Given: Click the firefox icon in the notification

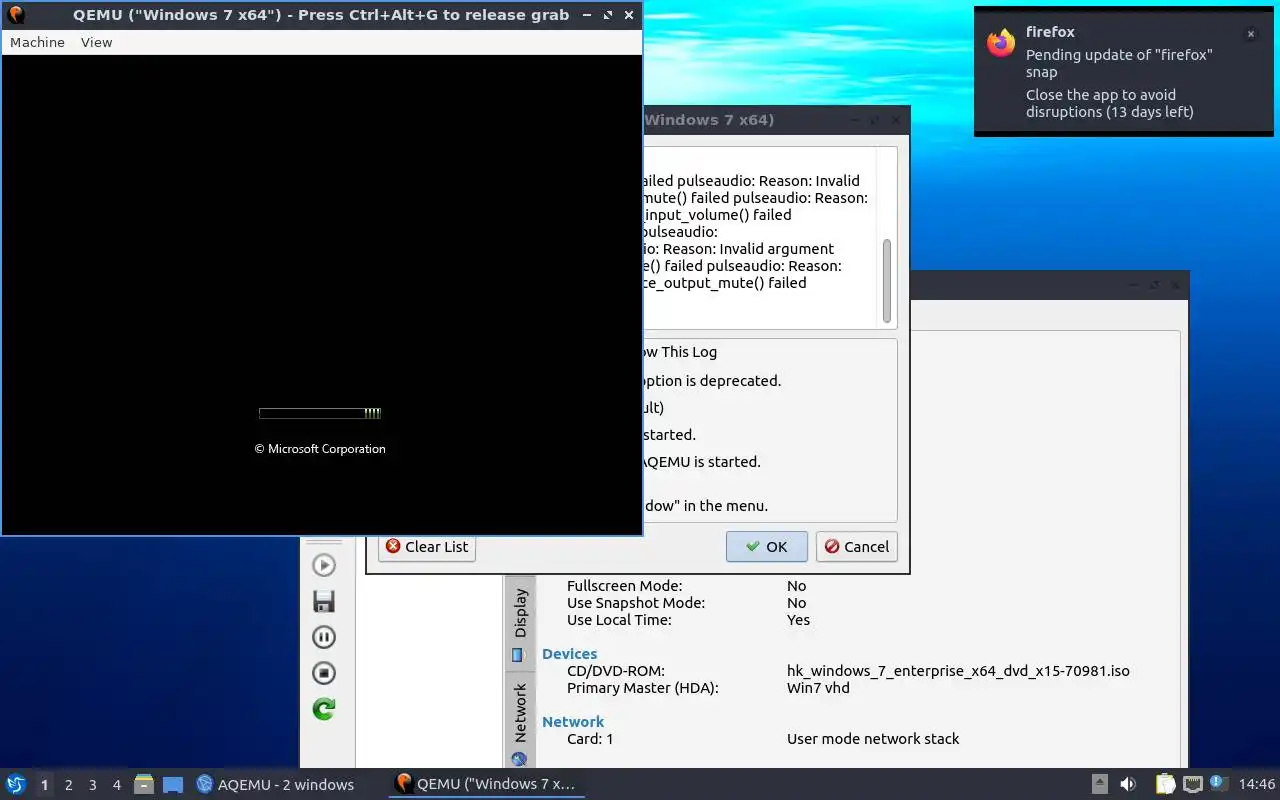Looking at the screenshot, I should [x=1001, y=43].
